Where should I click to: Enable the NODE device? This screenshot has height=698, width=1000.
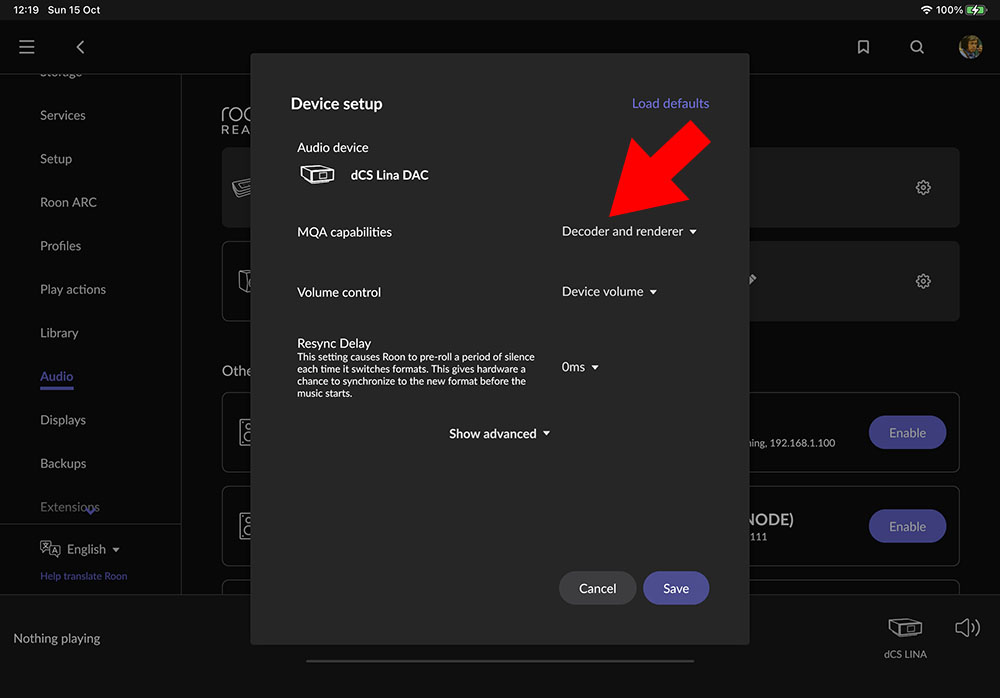point(908,526)
